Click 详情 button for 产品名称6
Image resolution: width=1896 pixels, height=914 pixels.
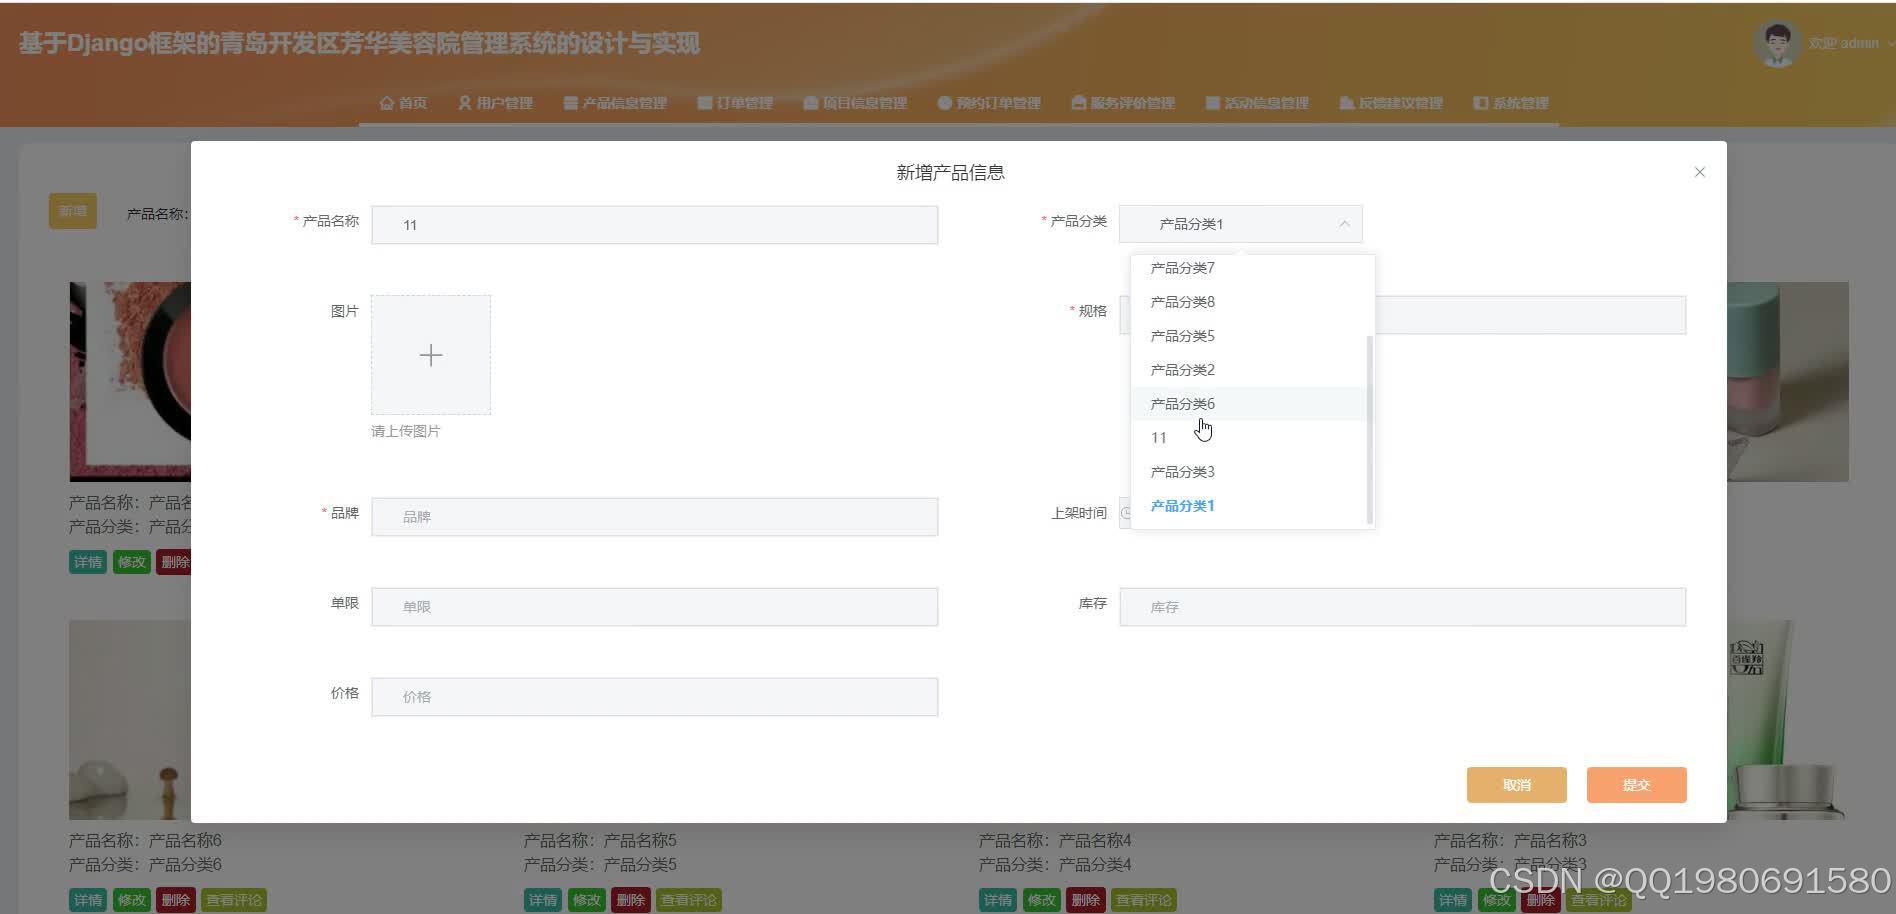point(88,900)
